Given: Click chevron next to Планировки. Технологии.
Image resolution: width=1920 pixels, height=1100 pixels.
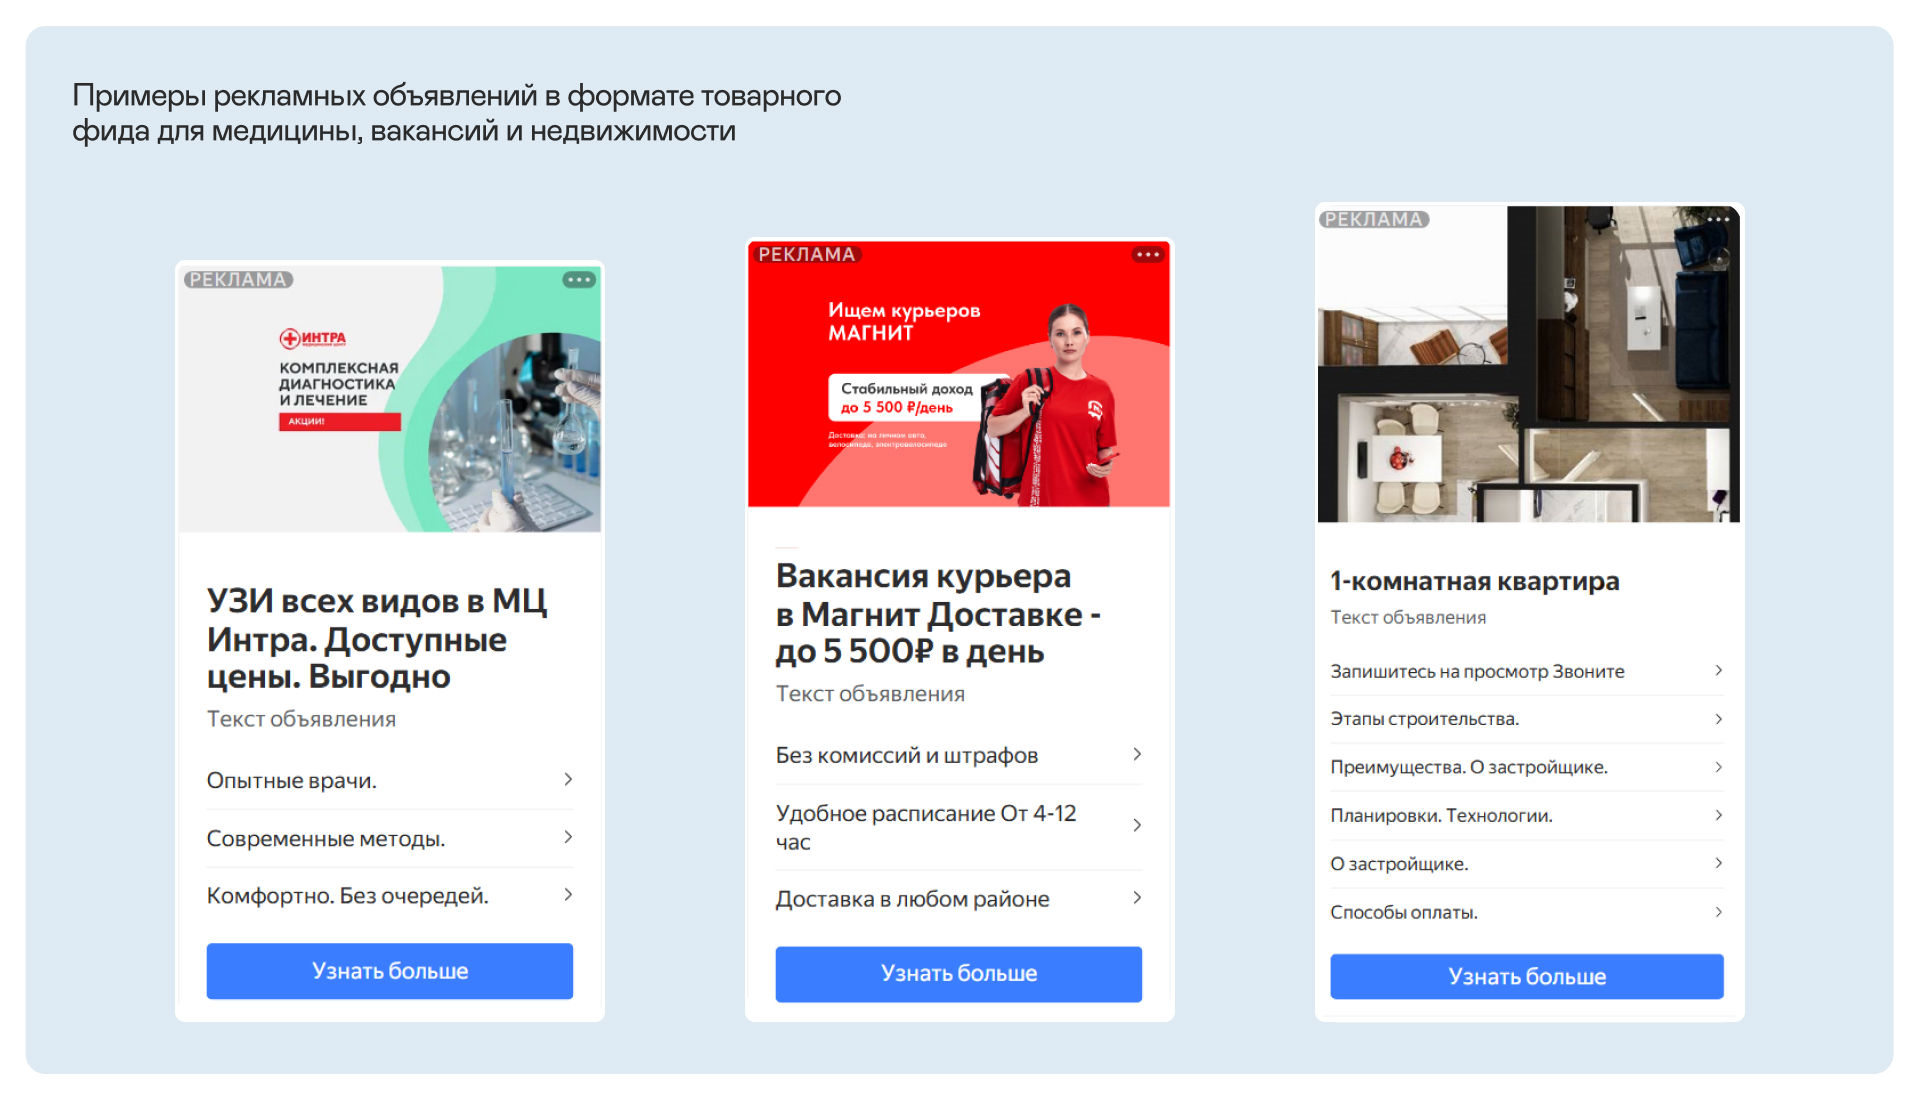Looking at the screenshot, I should (x=1718, y=815).
